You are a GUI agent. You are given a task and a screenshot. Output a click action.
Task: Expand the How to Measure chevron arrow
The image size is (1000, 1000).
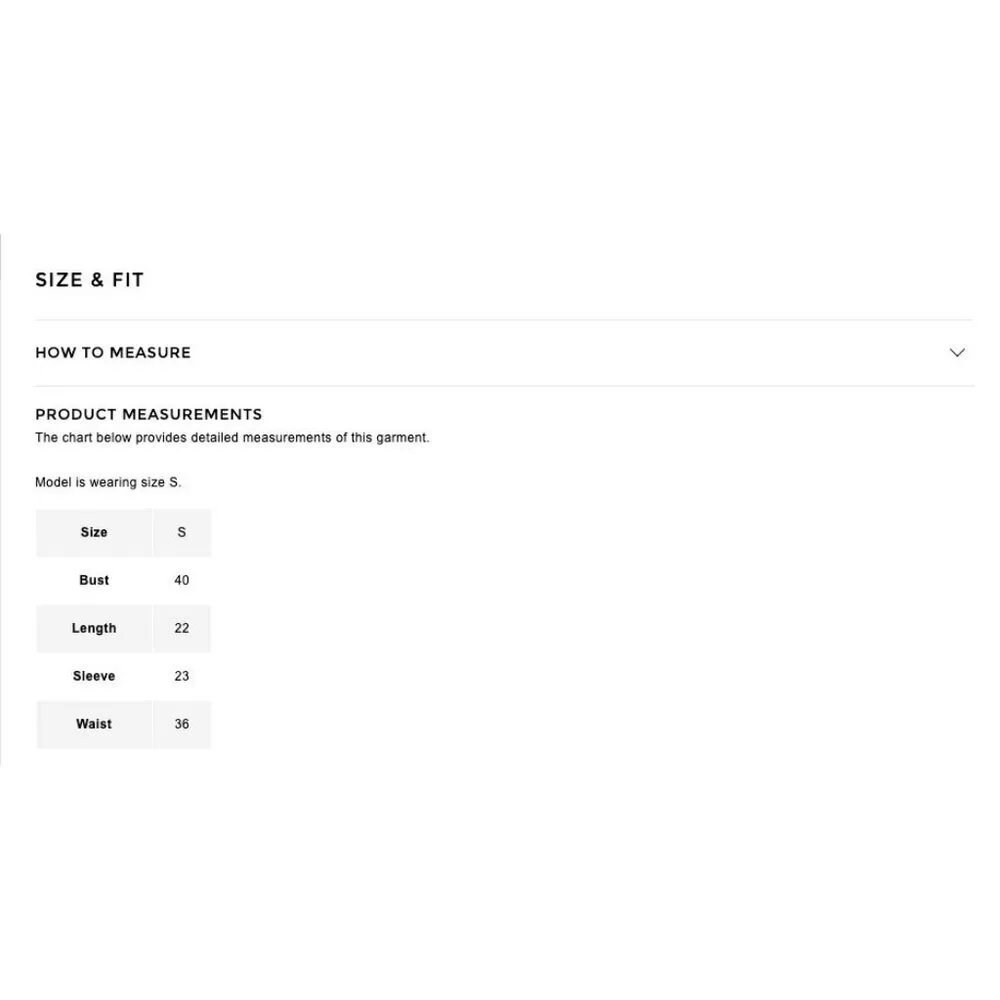(x=957, y=353)
